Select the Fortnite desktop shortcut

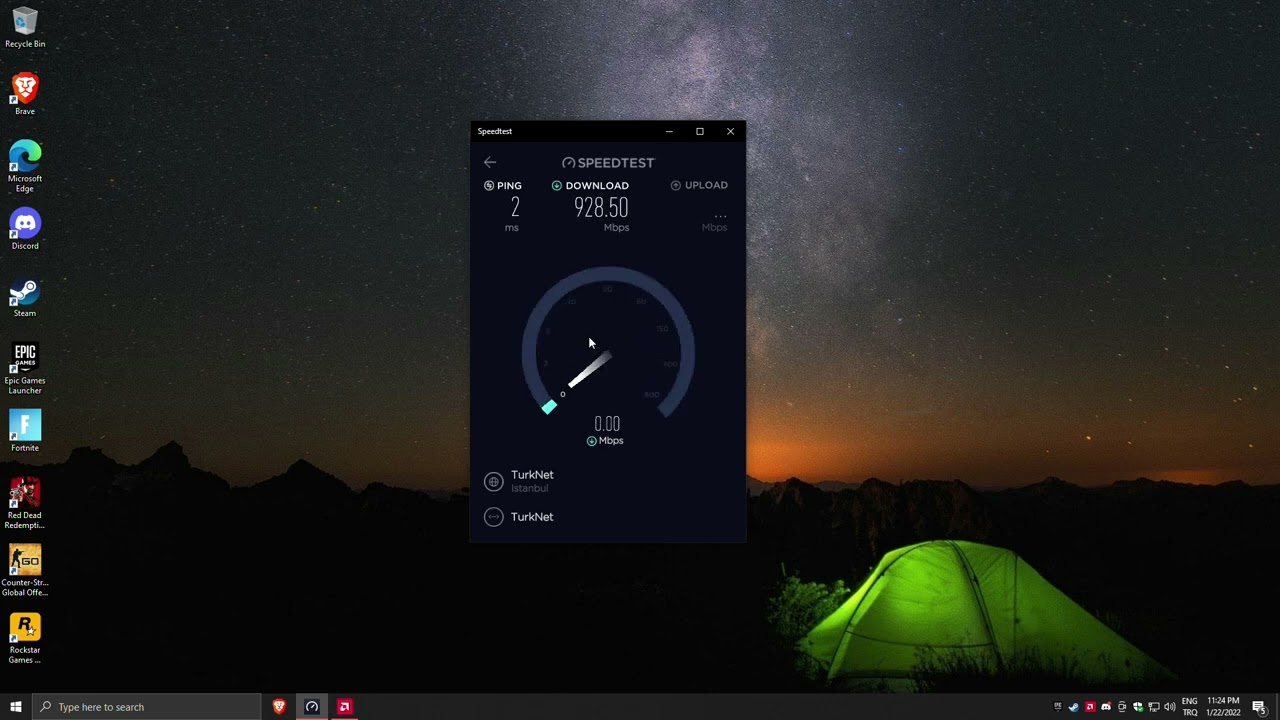pos(25,431)
